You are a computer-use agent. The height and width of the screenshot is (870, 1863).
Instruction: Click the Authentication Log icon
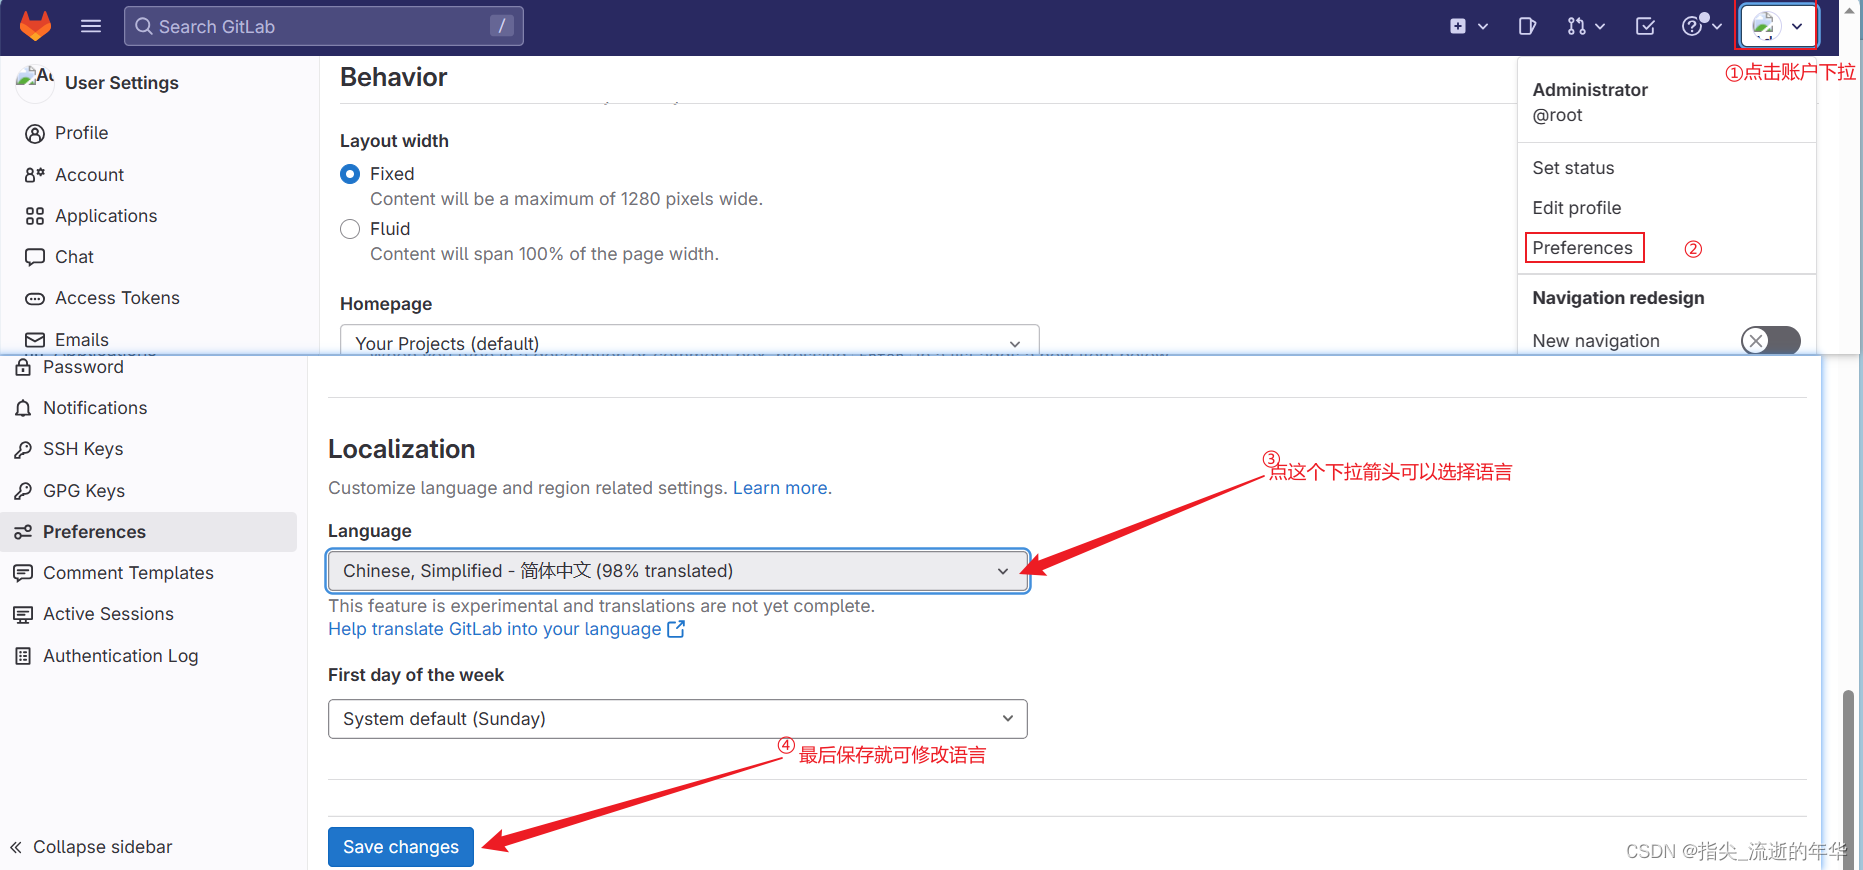tap(23, 656)
